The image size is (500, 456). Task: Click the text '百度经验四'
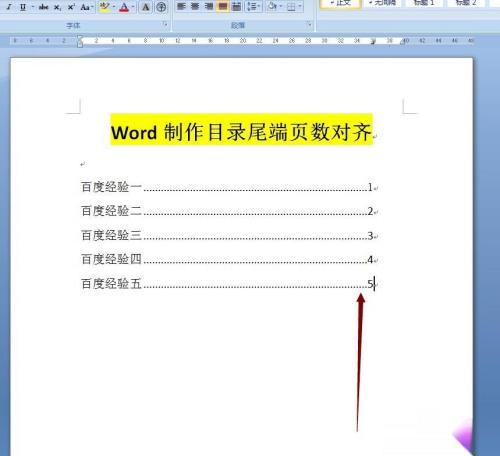111,259
